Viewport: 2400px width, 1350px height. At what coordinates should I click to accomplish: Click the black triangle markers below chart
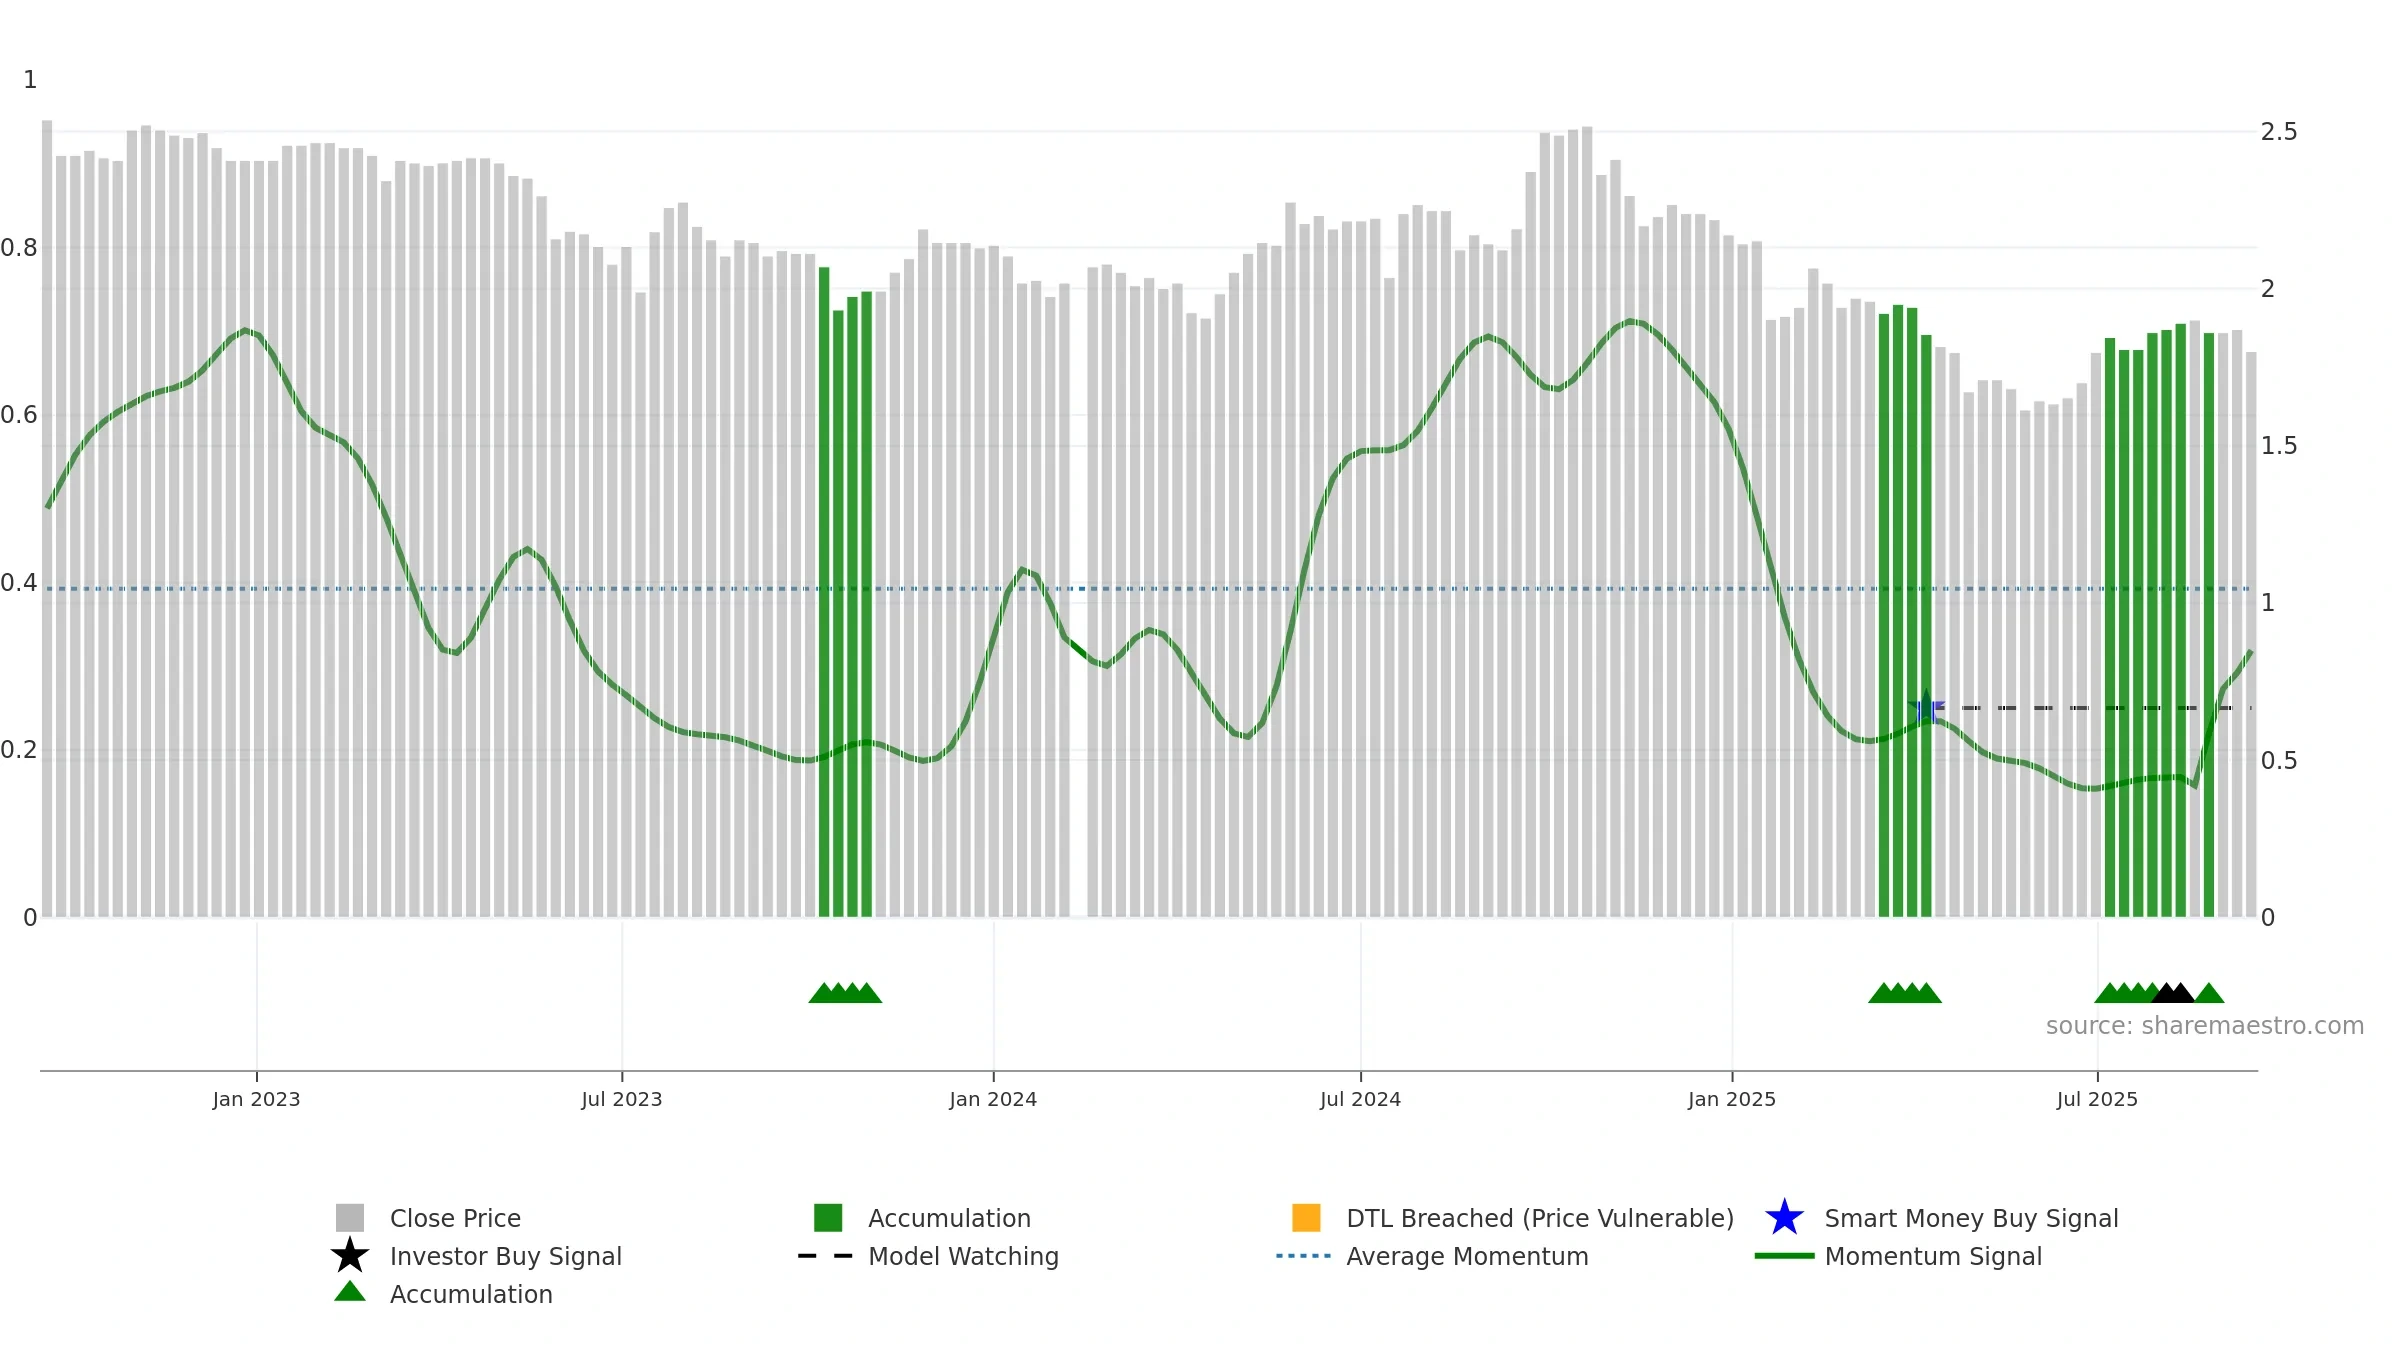point(2172,993)
